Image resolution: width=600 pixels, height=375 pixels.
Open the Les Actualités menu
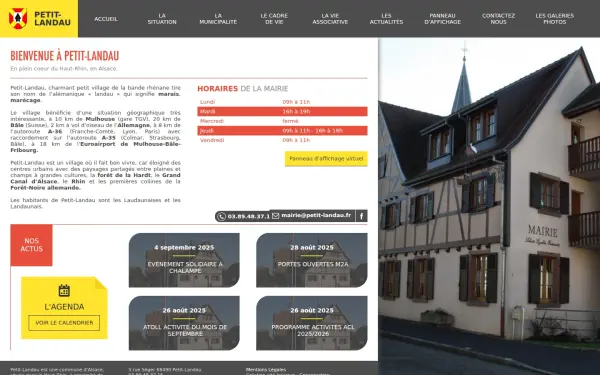pyautogui.click(x=386, y=19)
